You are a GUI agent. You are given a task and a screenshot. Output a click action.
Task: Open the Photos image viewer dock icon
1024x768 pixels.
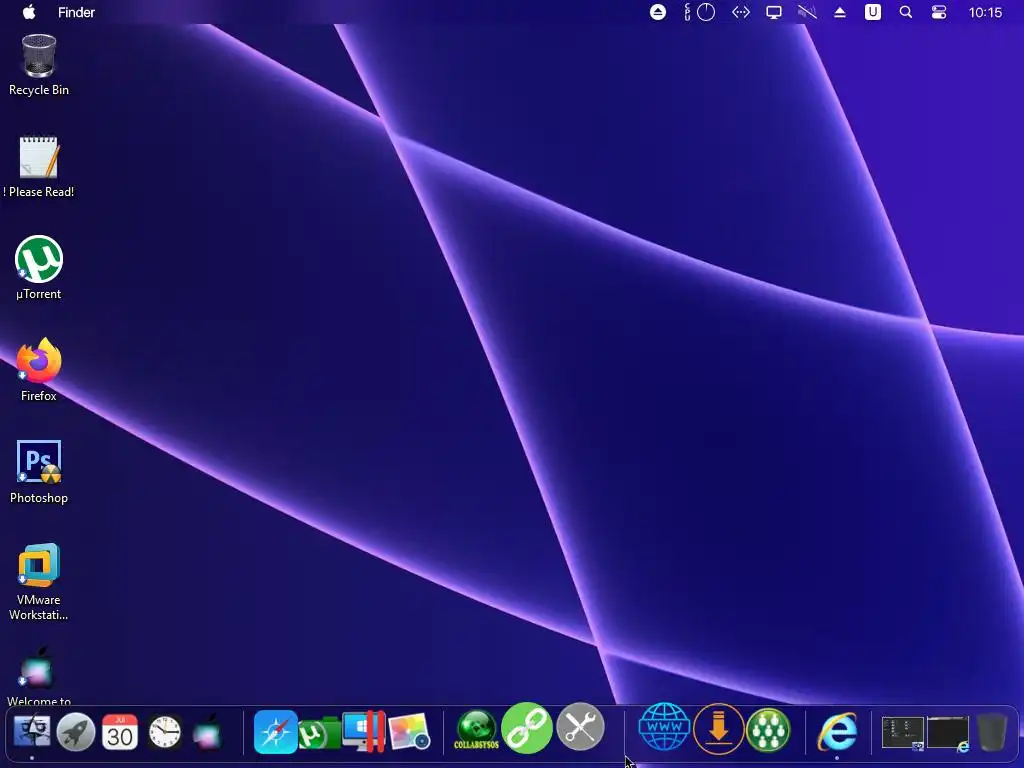409,731
